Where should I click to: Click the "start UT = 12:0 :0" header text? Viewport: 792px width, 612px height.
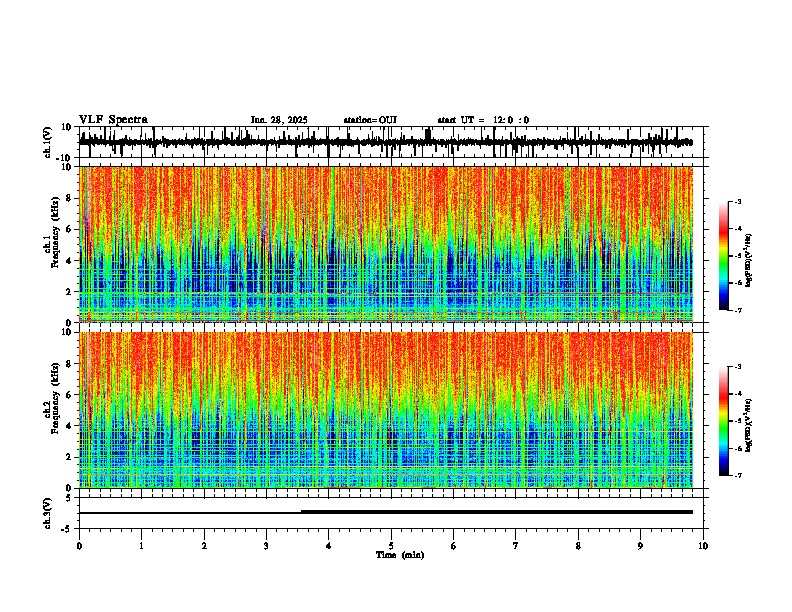(483, 120)
